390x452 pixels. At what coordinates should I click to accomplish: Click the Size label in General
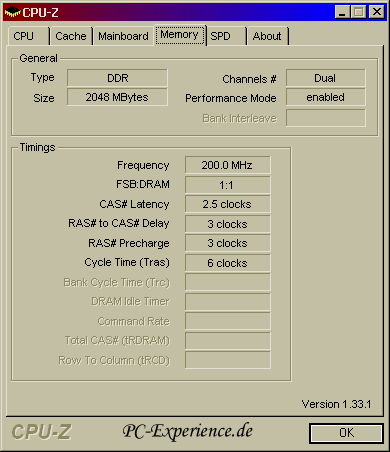(44, 98)
